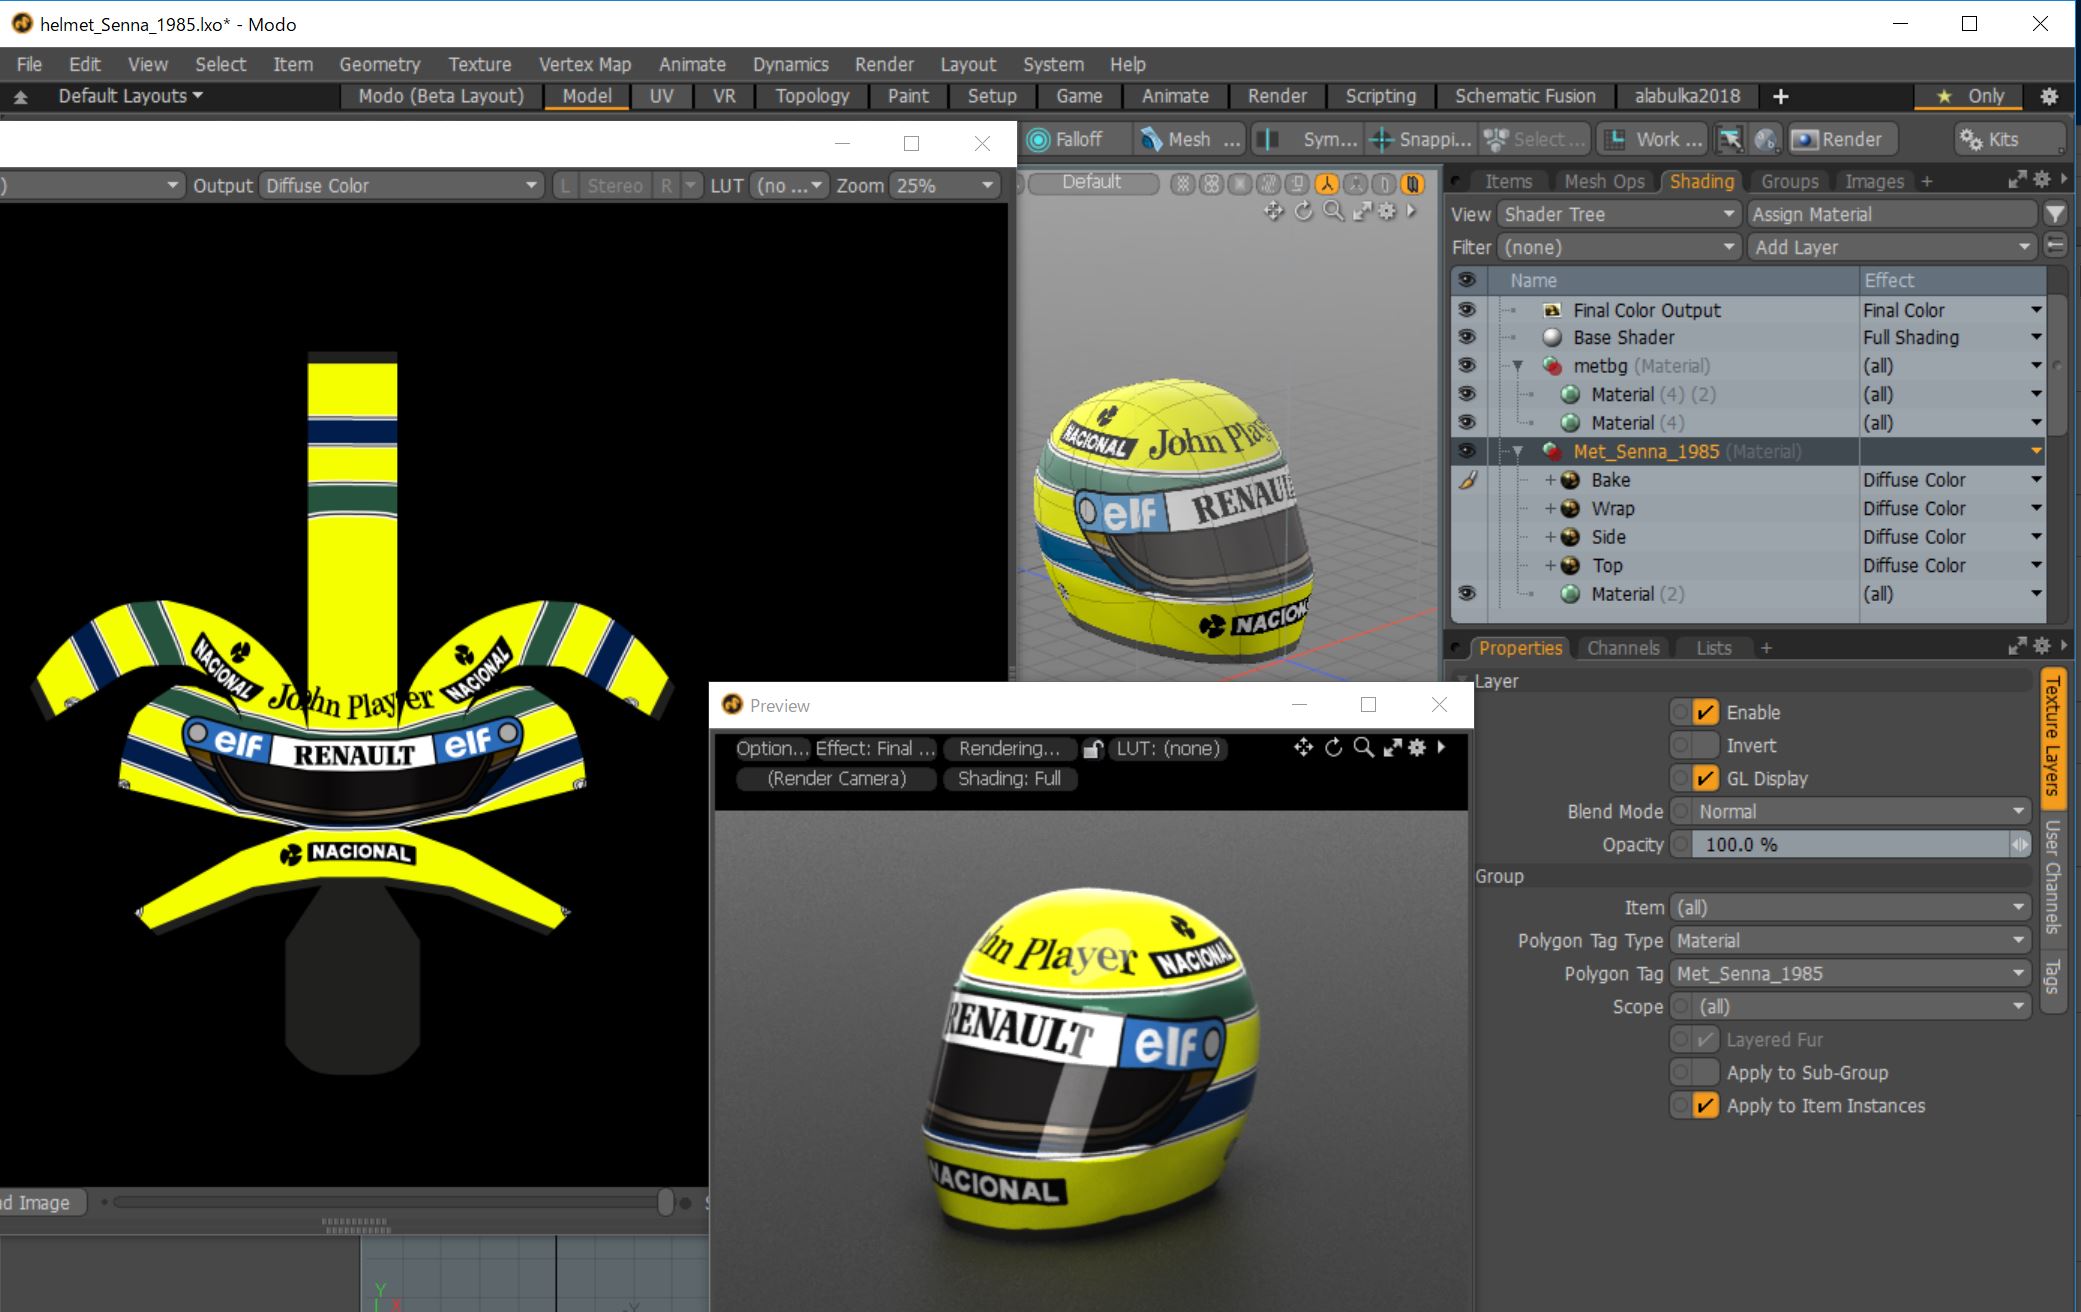This screenshot has width=2081, height=1312.
Task: Toggle the GL Display checkbox
Action: [1705, 778]
